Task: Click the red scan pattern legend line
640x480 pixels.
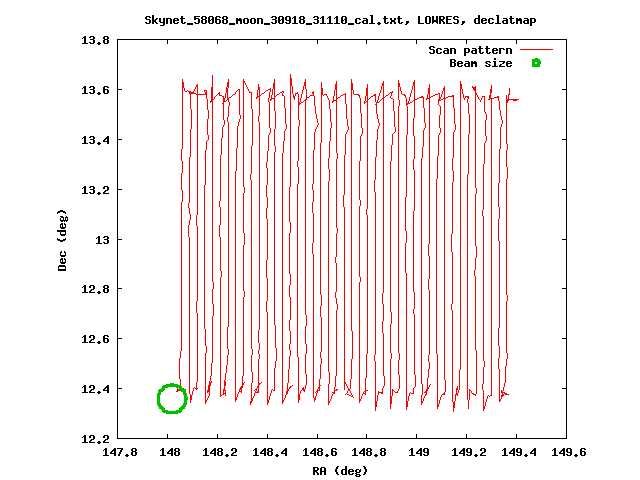Action: [x=536, y=50]
